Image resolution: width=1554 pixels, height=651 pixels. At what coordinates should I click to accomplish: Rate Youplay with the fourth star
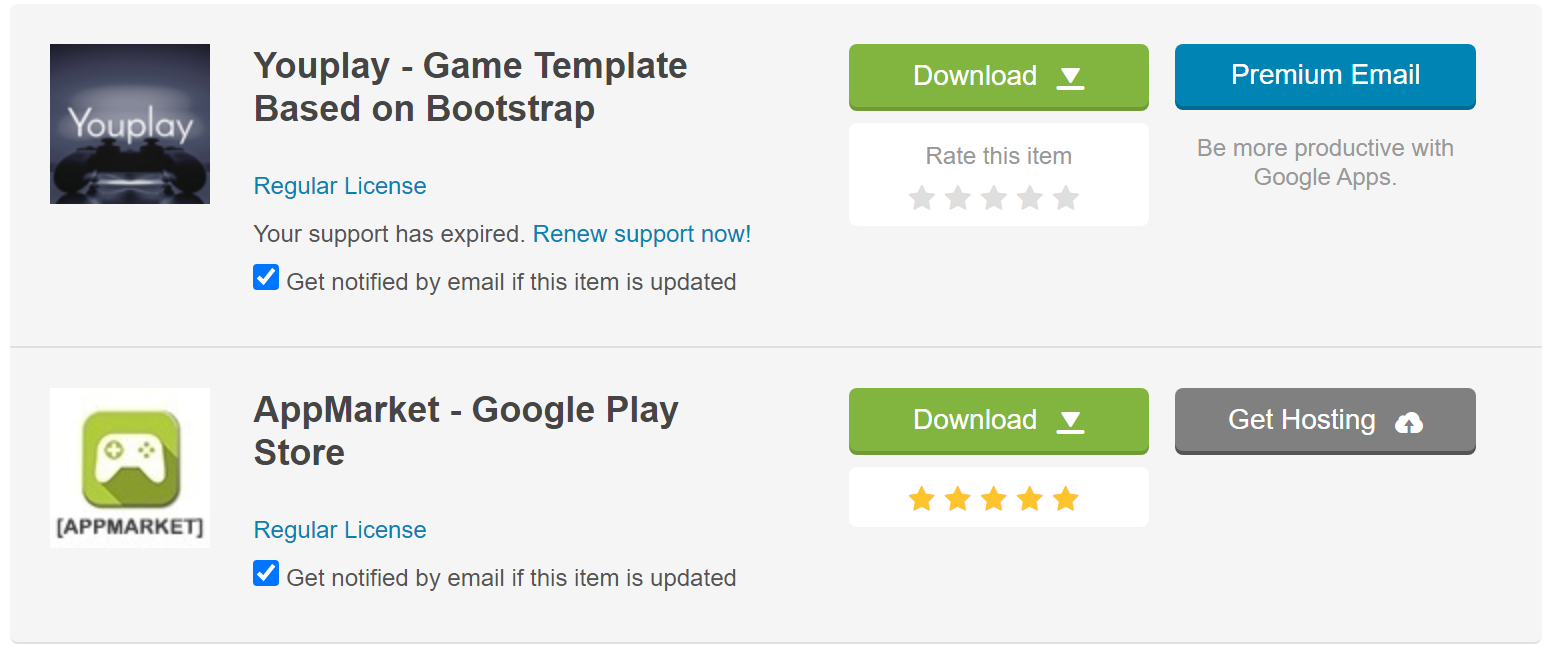click(x=1030, y=198)
